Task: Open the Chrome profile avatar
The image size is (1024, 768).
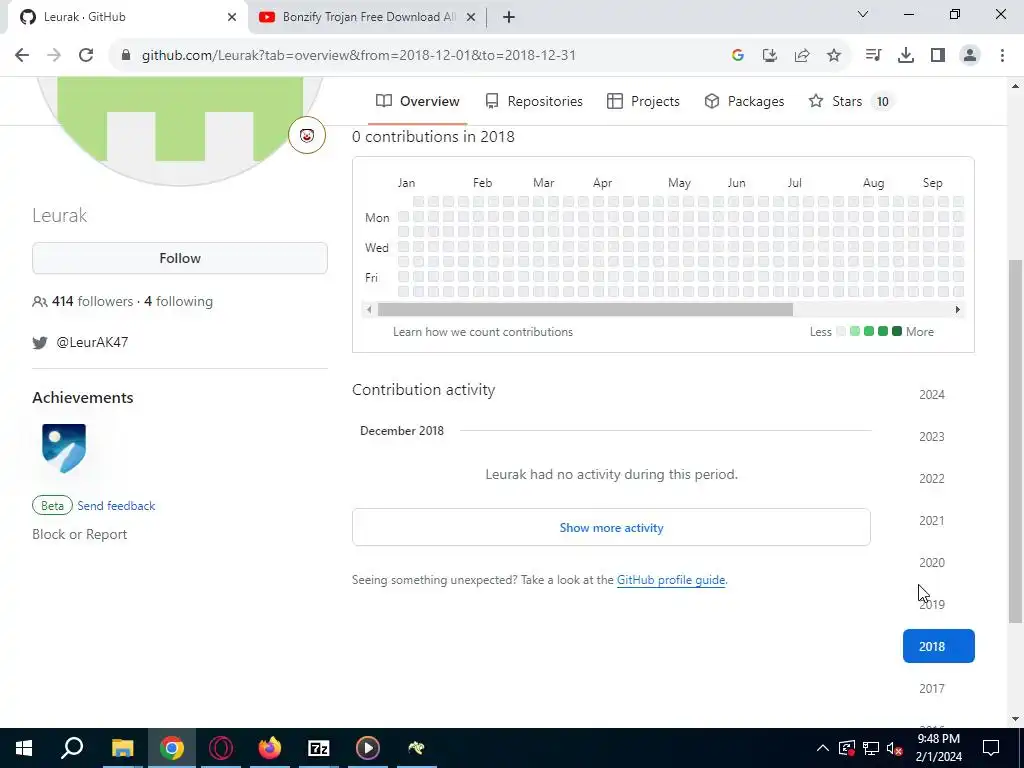Action: click(970, 56)
